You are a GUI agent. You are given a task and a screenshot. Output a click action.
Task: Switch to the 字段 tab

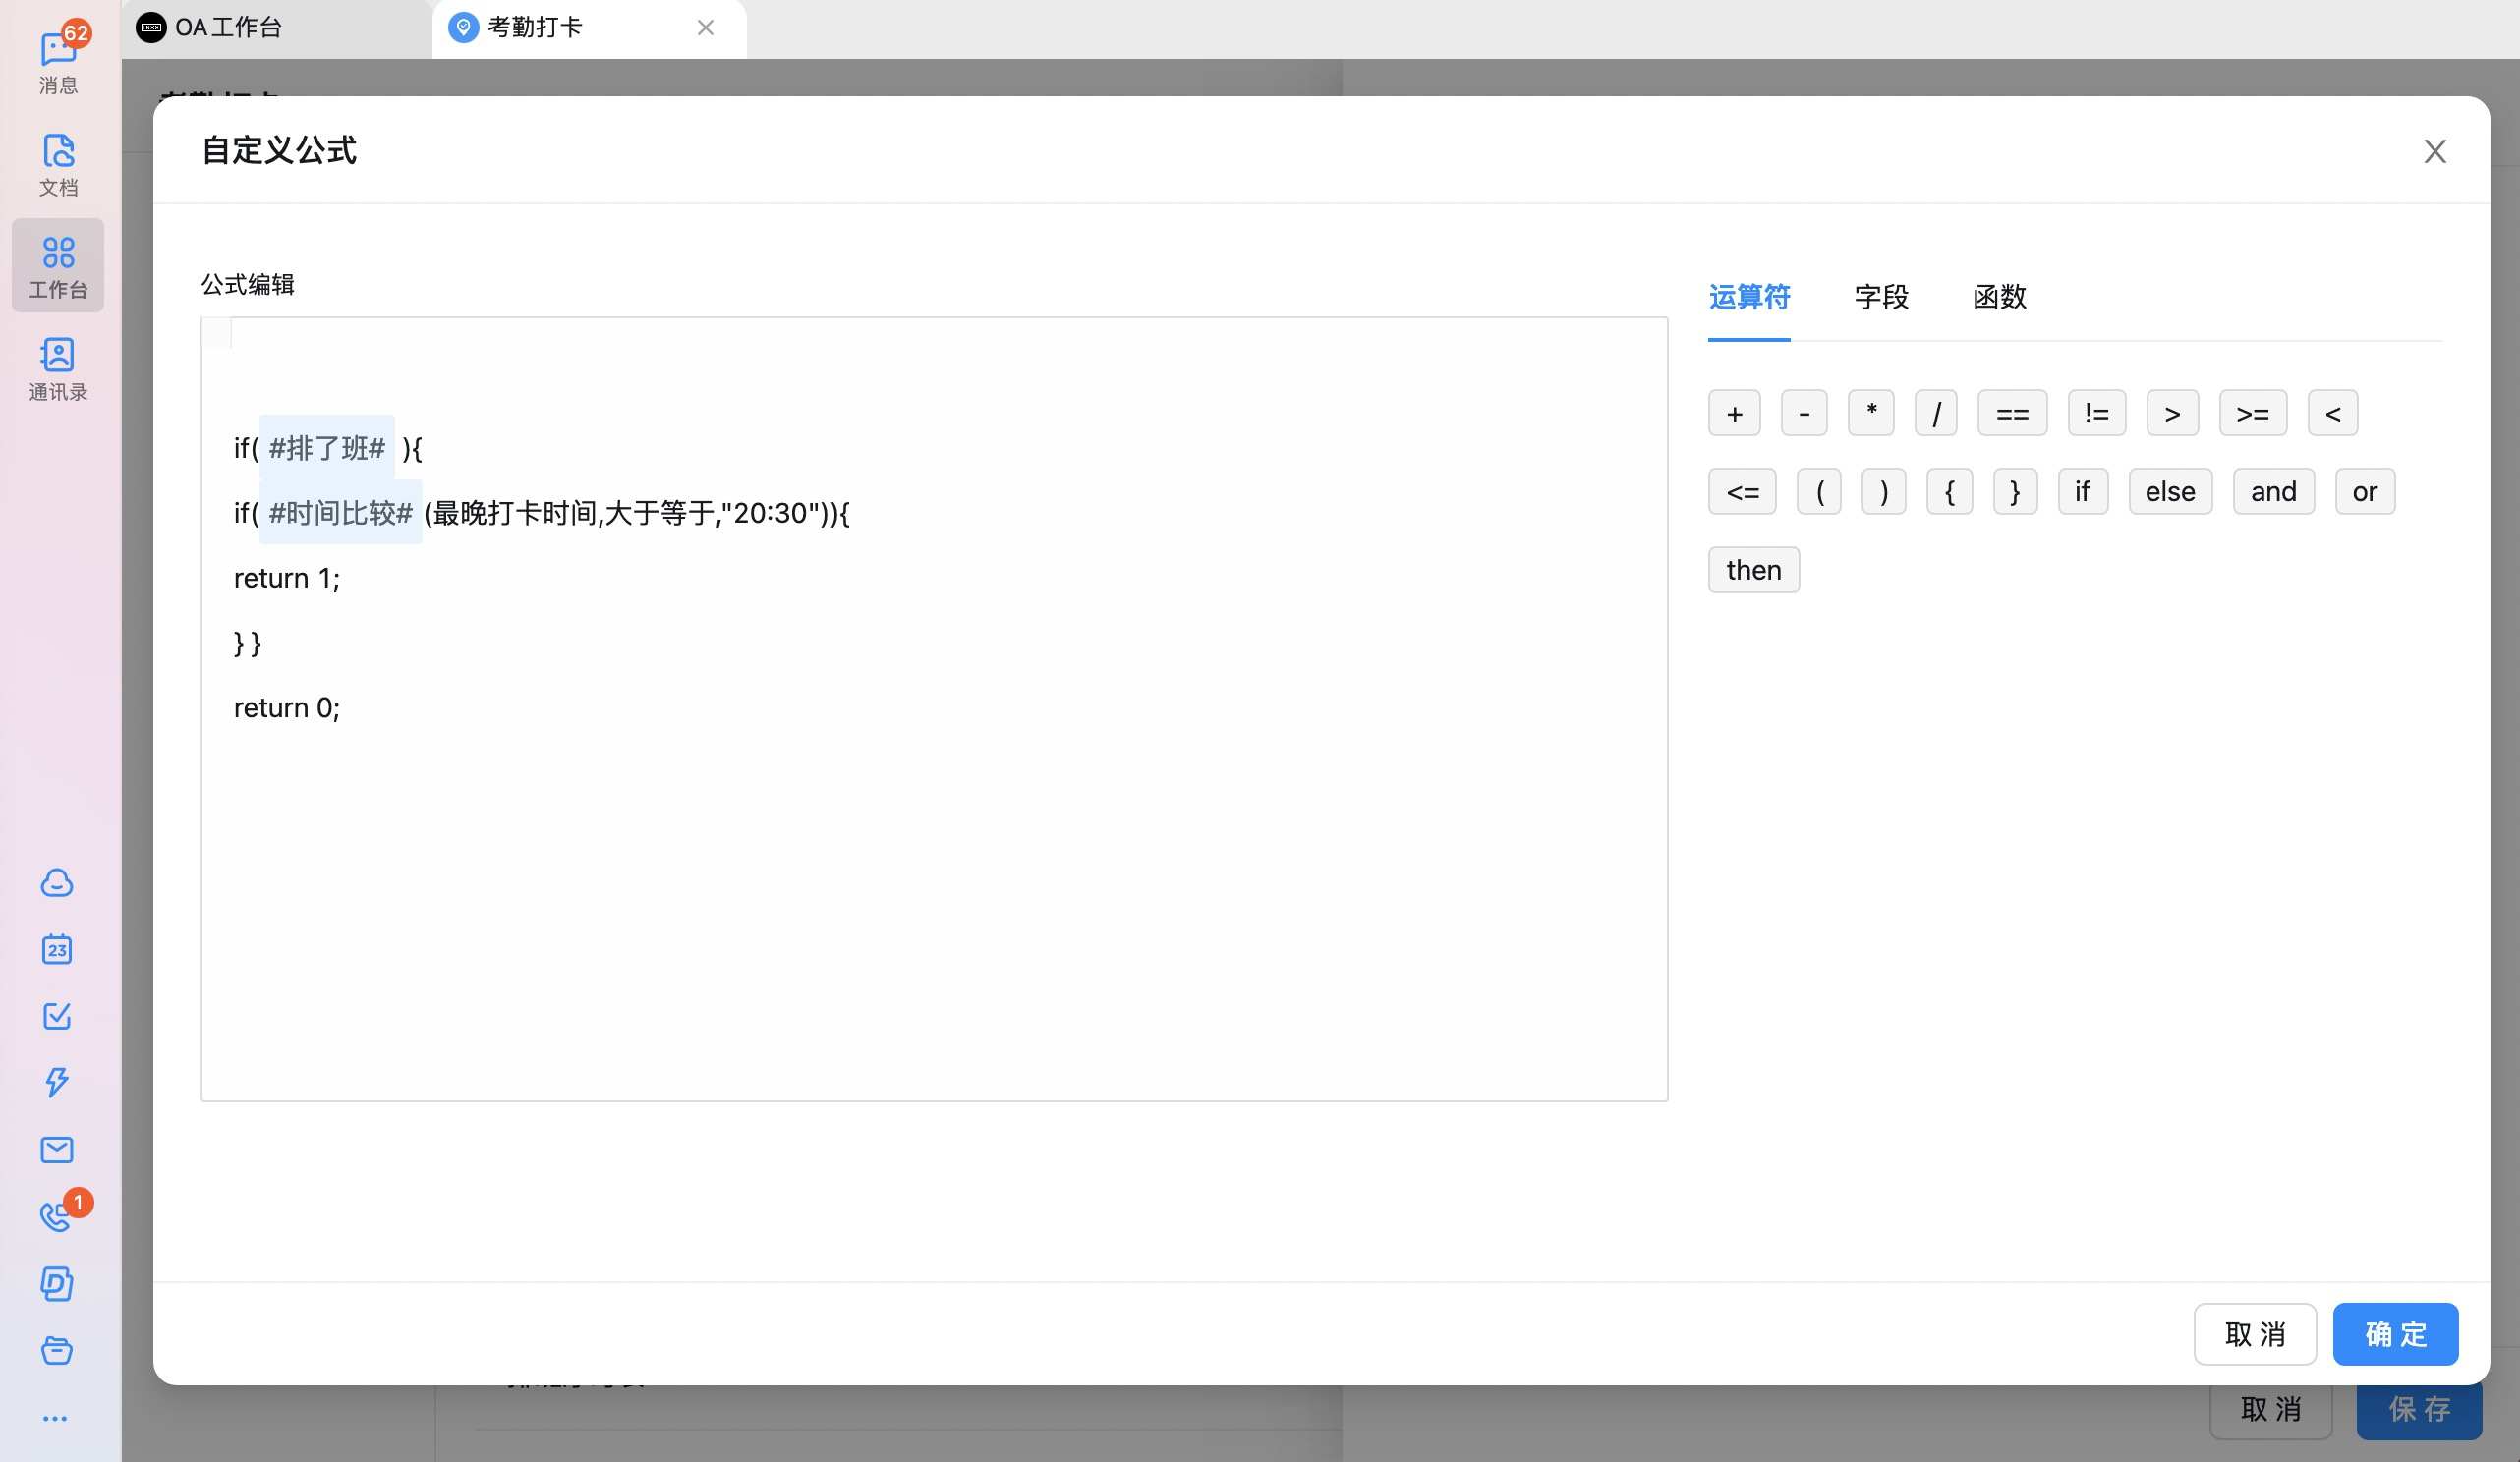(x=1881, y=297)
